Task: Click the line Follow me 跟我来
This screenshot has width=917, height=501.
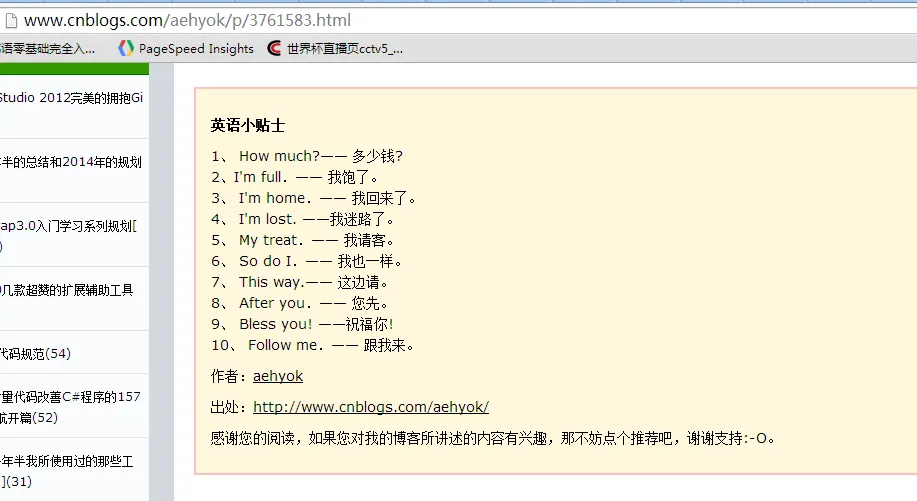Action: click(313, 345)
